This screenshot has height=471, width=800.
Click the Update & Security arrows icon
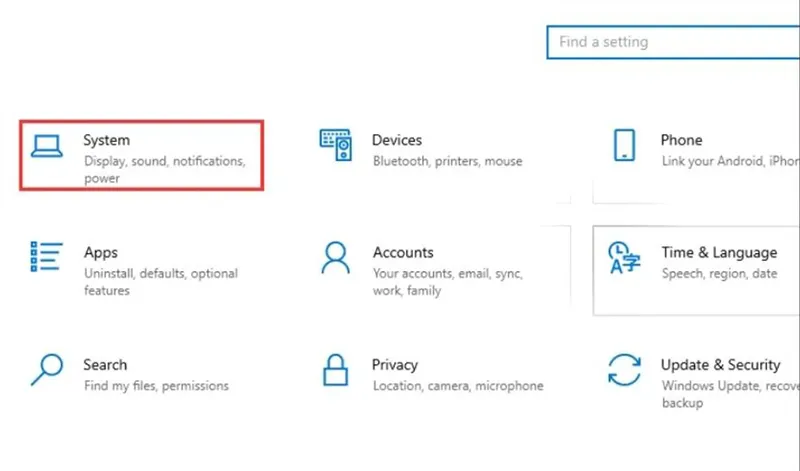624,370
